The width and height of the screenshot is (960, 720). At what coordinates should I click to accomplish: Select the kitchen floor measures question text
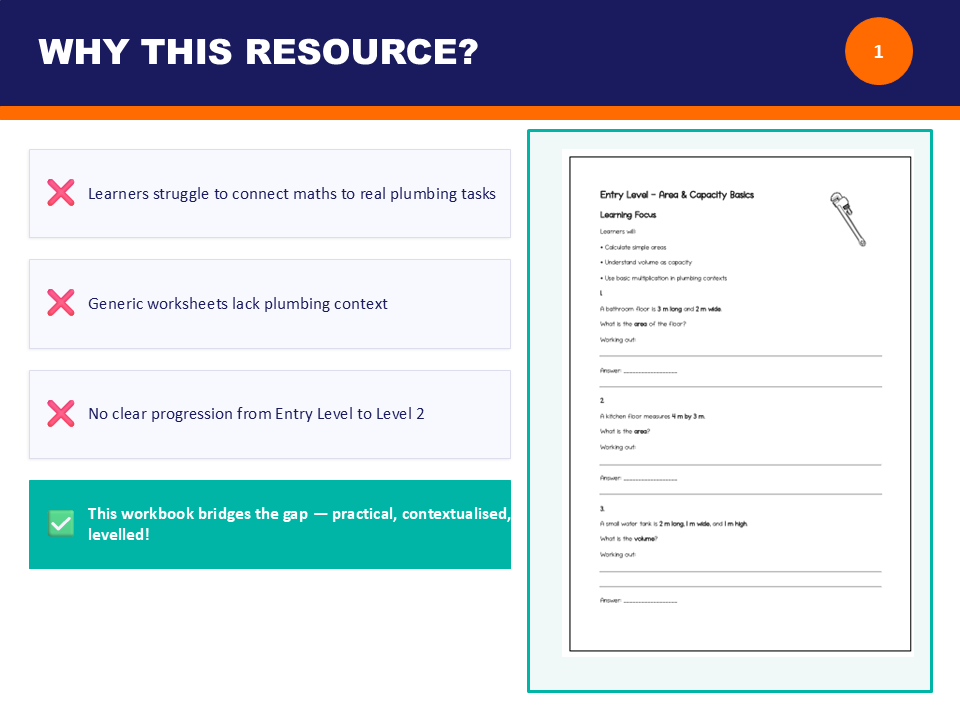652,416
